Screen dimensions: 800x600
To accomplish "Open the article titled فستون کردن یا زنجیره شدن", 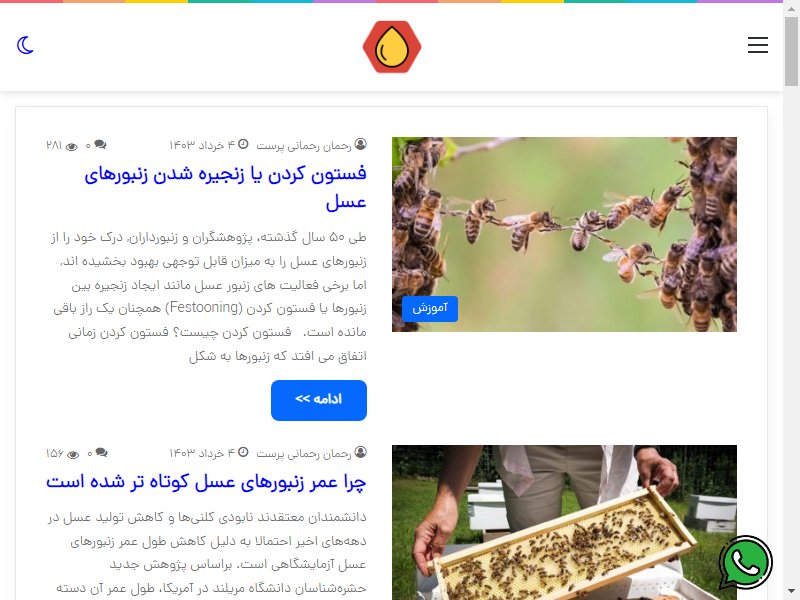I will pos(226,187).
